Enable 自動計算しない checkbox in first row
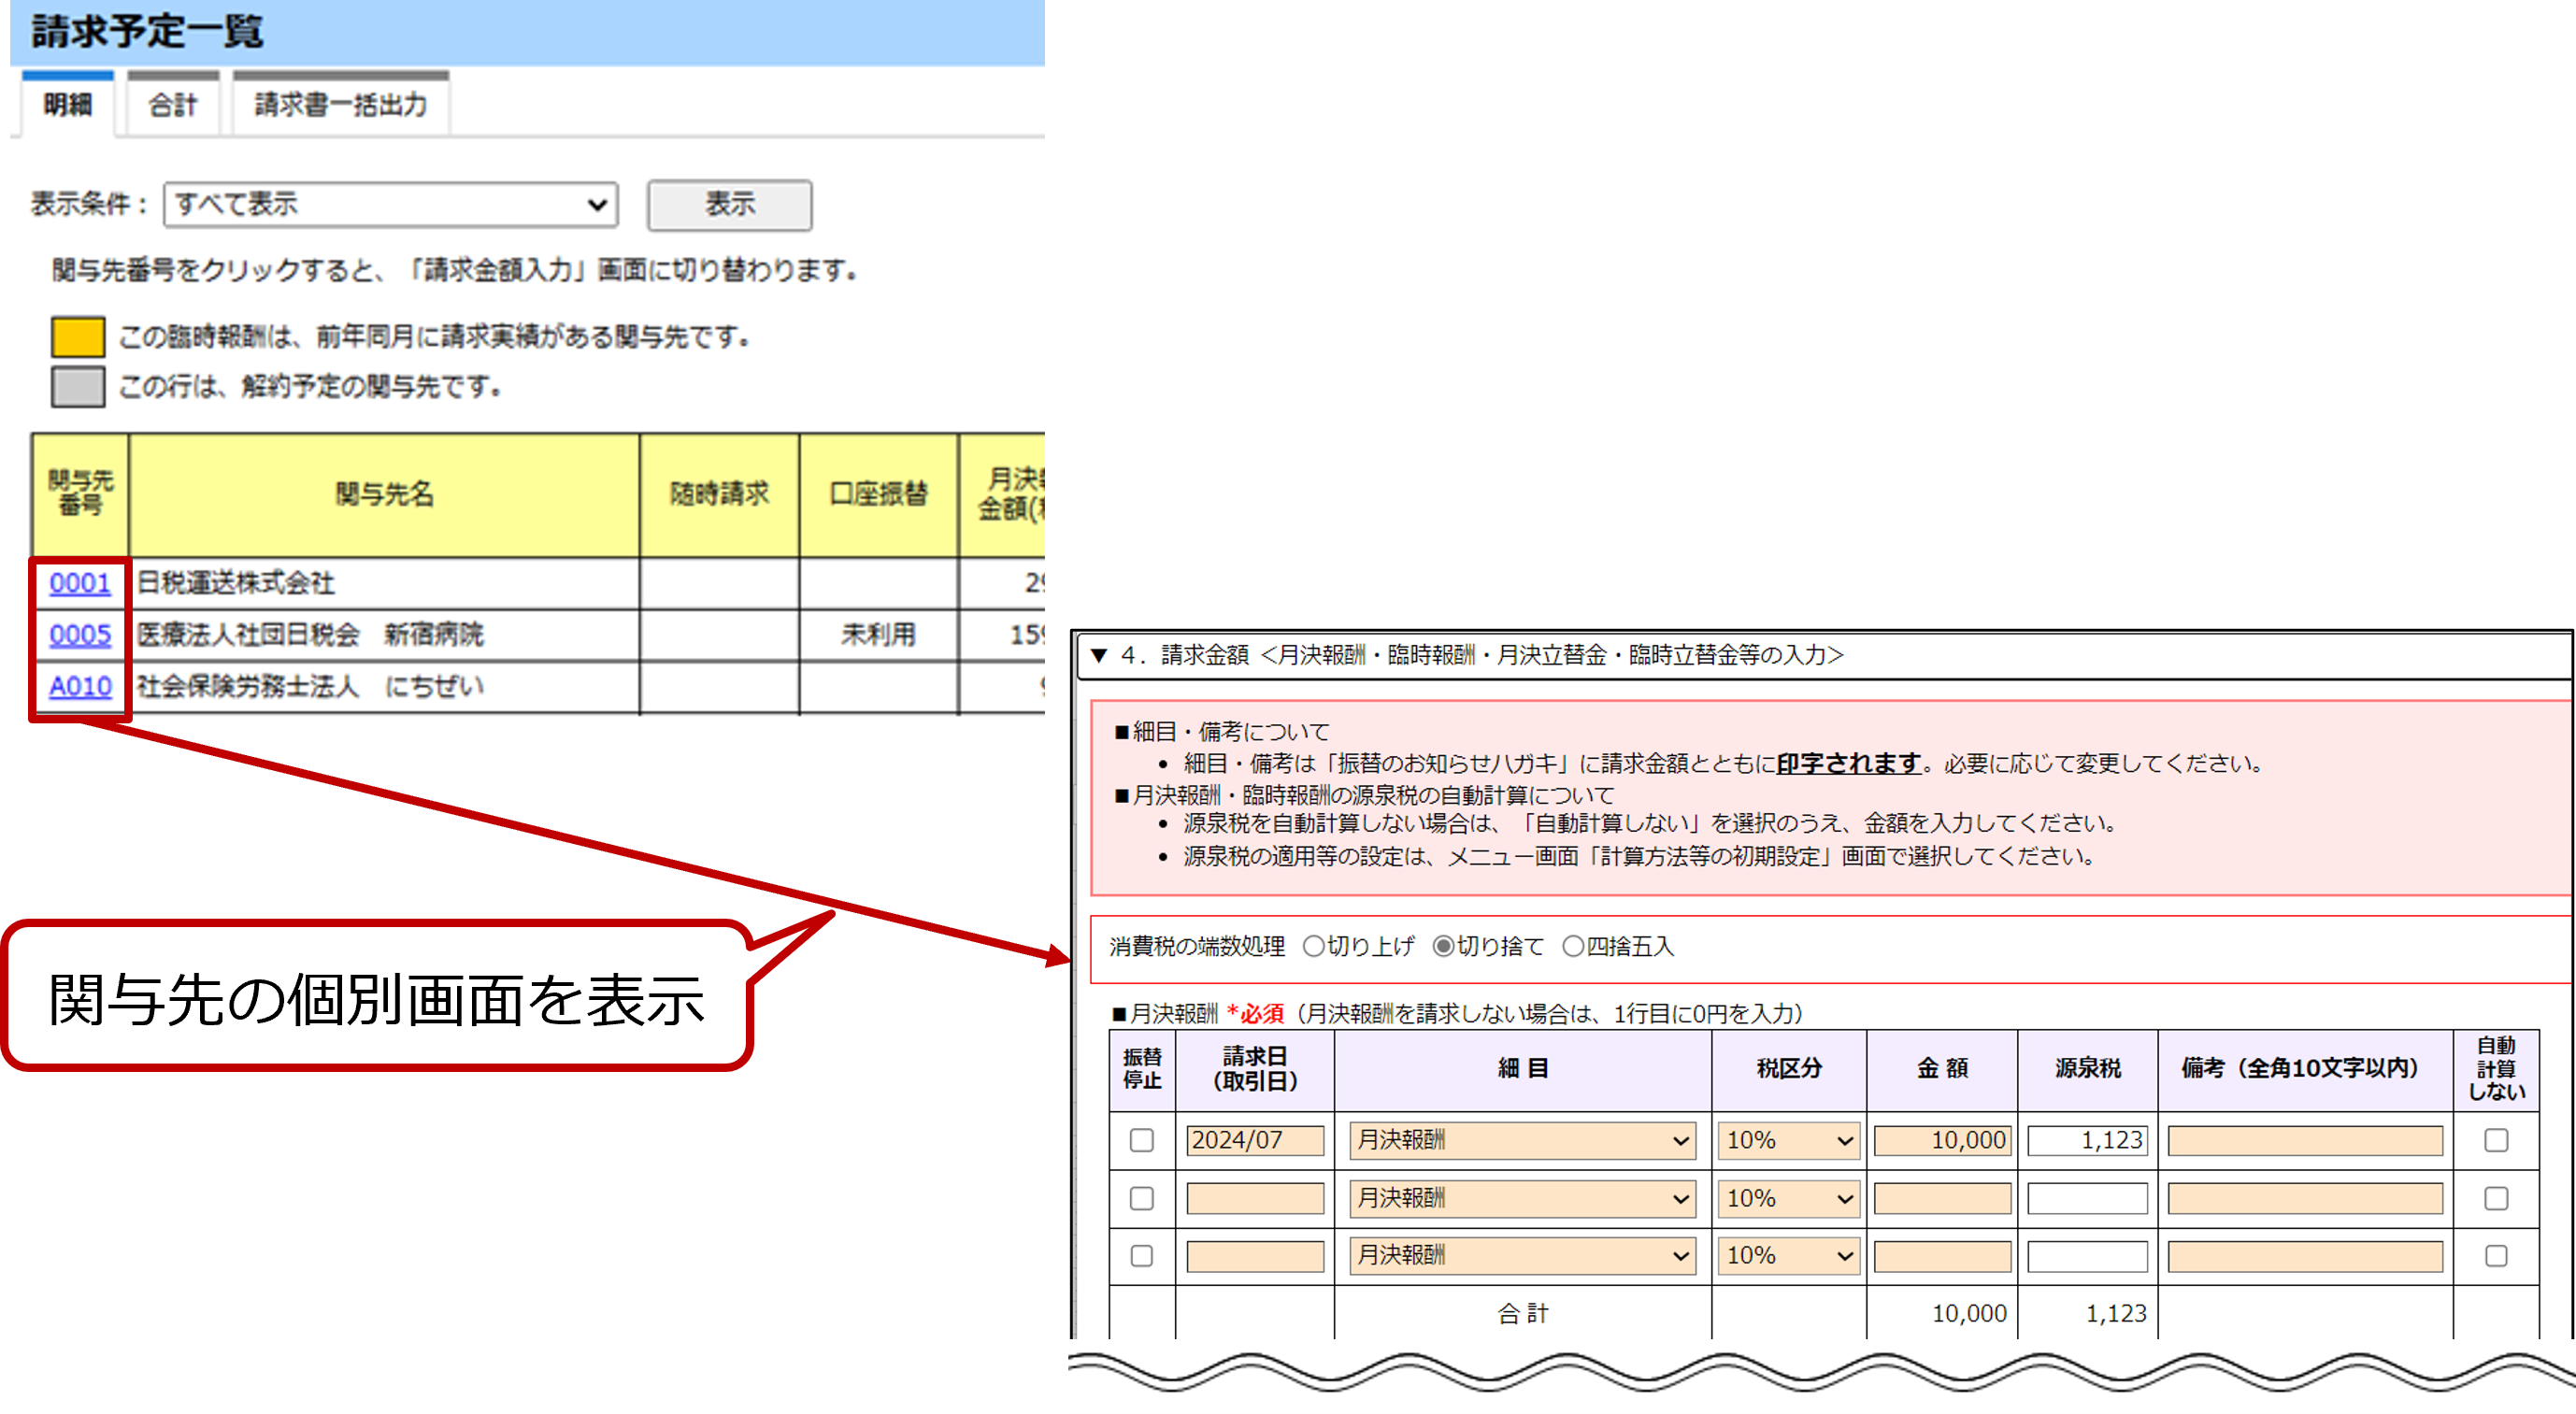 coord(2495,1140)
